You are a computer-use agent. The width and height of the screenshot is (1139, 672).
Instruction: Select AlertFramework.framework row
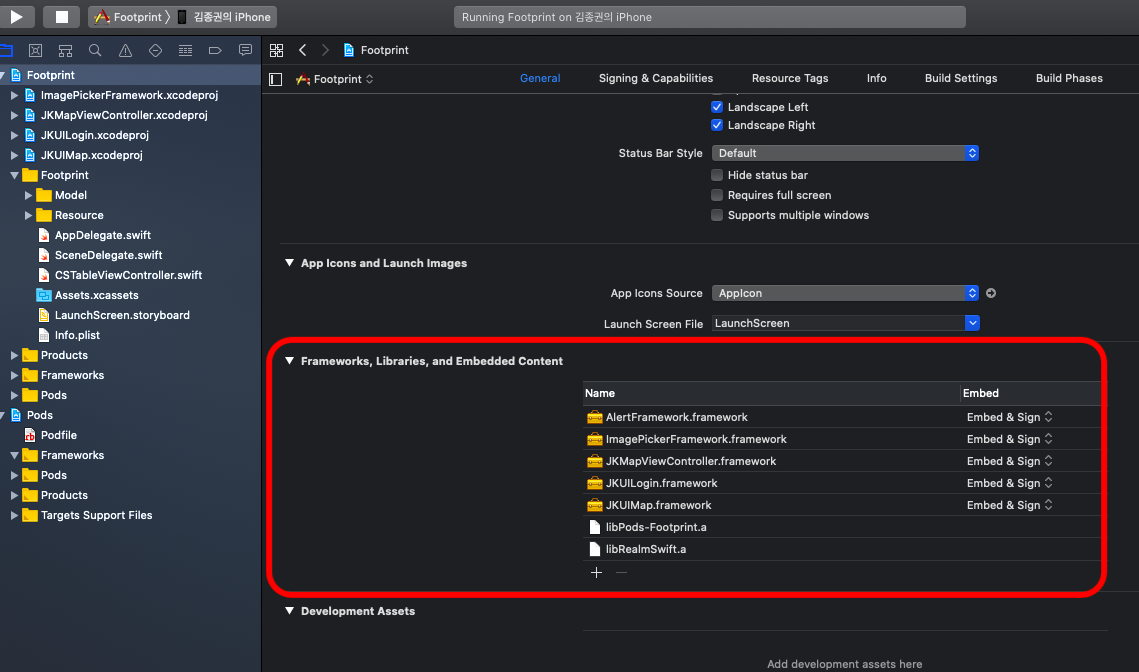843,417
